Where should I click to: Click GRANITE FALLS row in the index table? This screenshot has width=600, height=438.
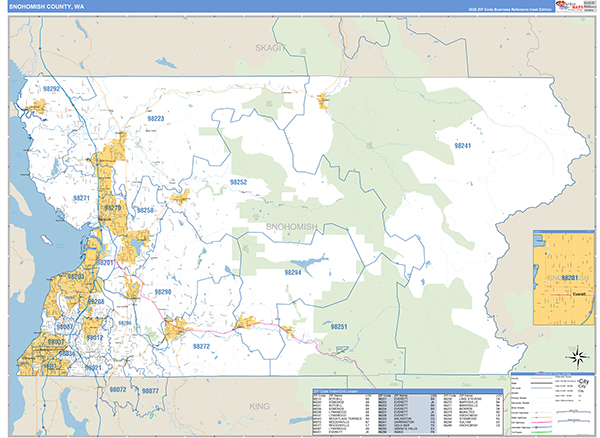408,428
